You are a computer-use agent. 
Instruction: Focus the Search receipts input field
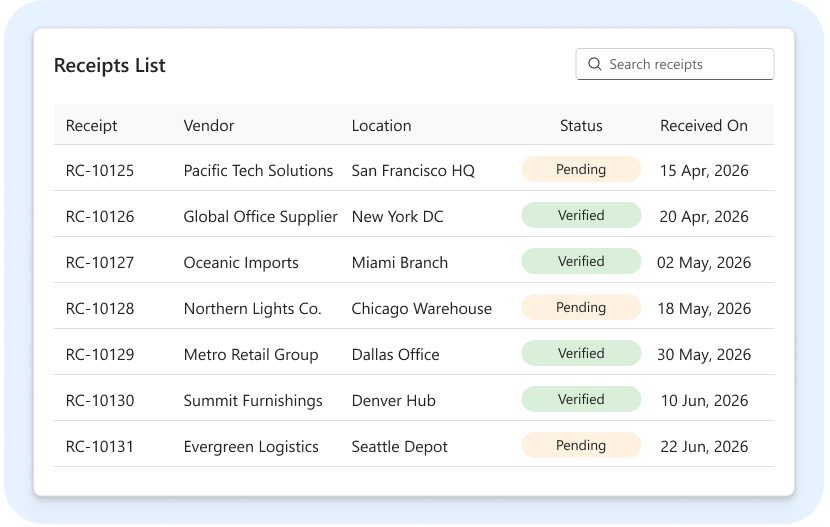point(674,64)
